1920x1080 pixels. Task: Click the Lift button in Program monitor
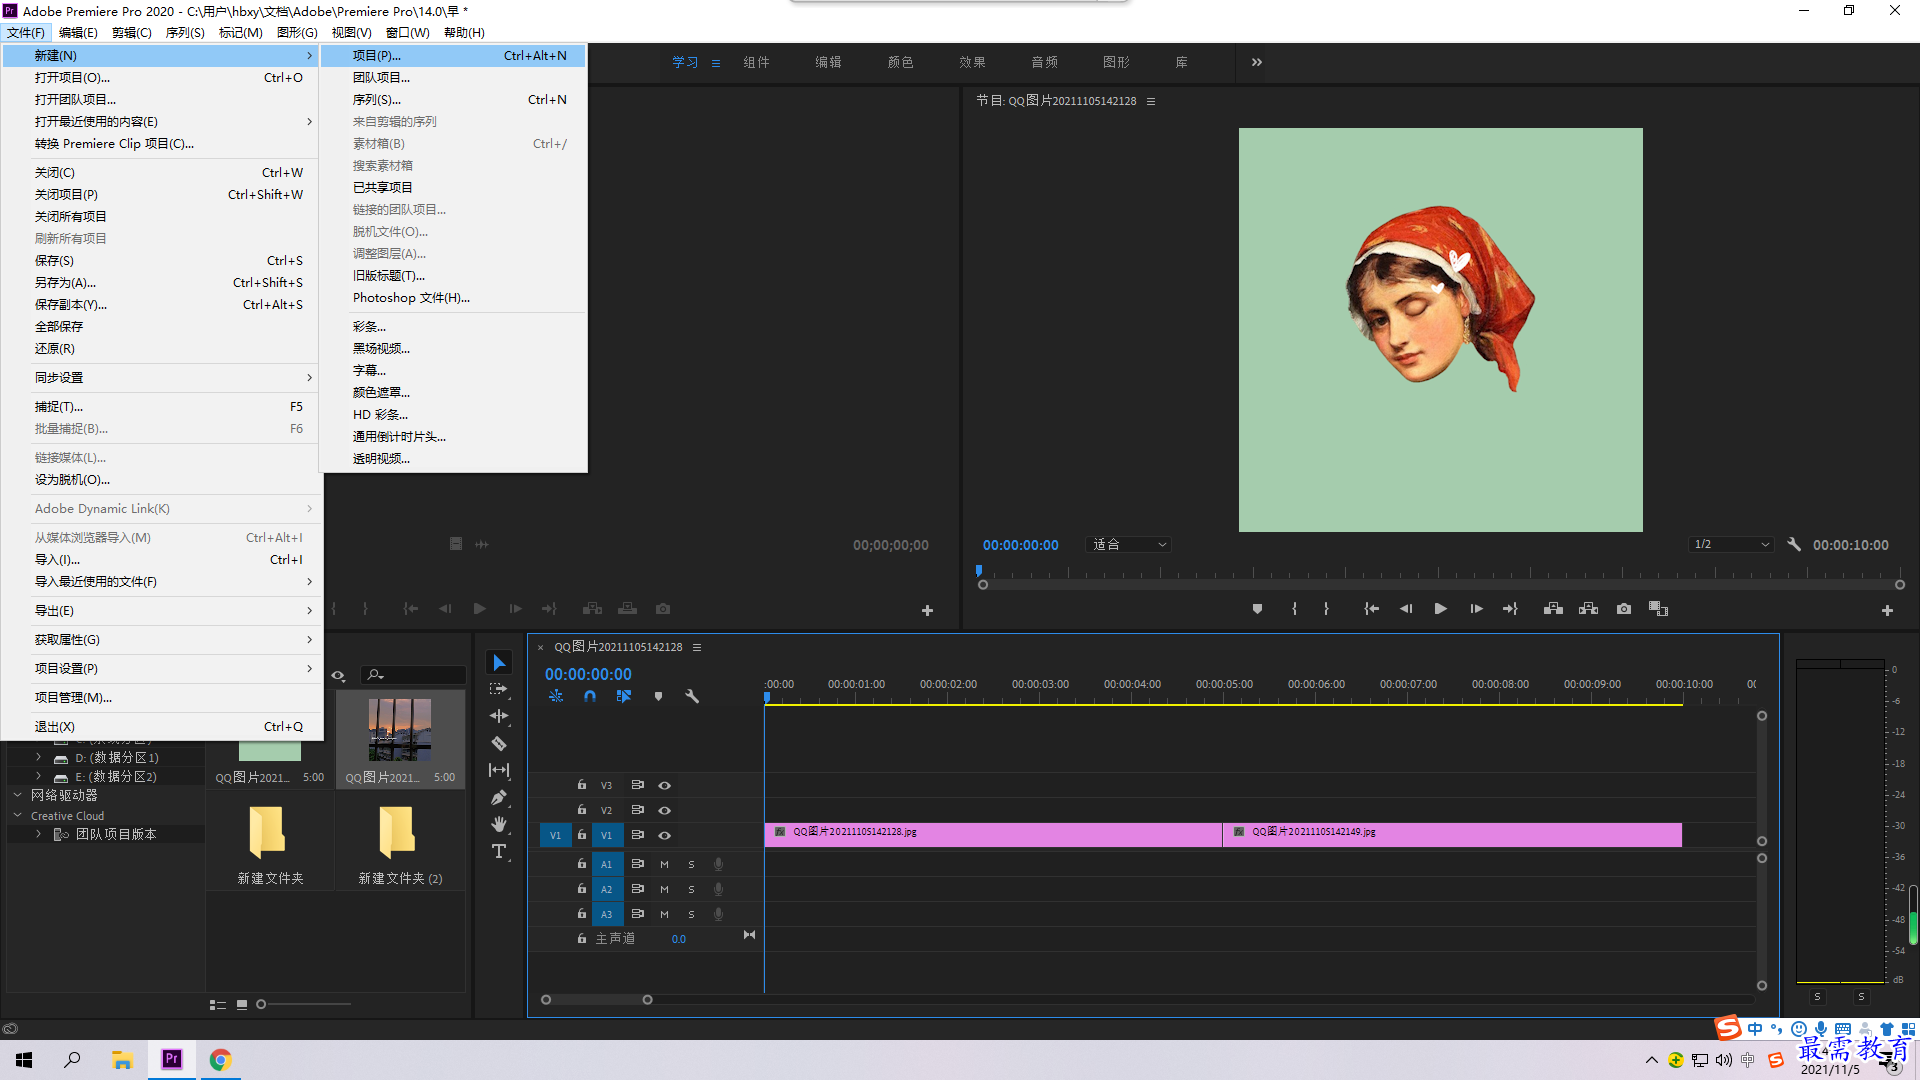1553,609
